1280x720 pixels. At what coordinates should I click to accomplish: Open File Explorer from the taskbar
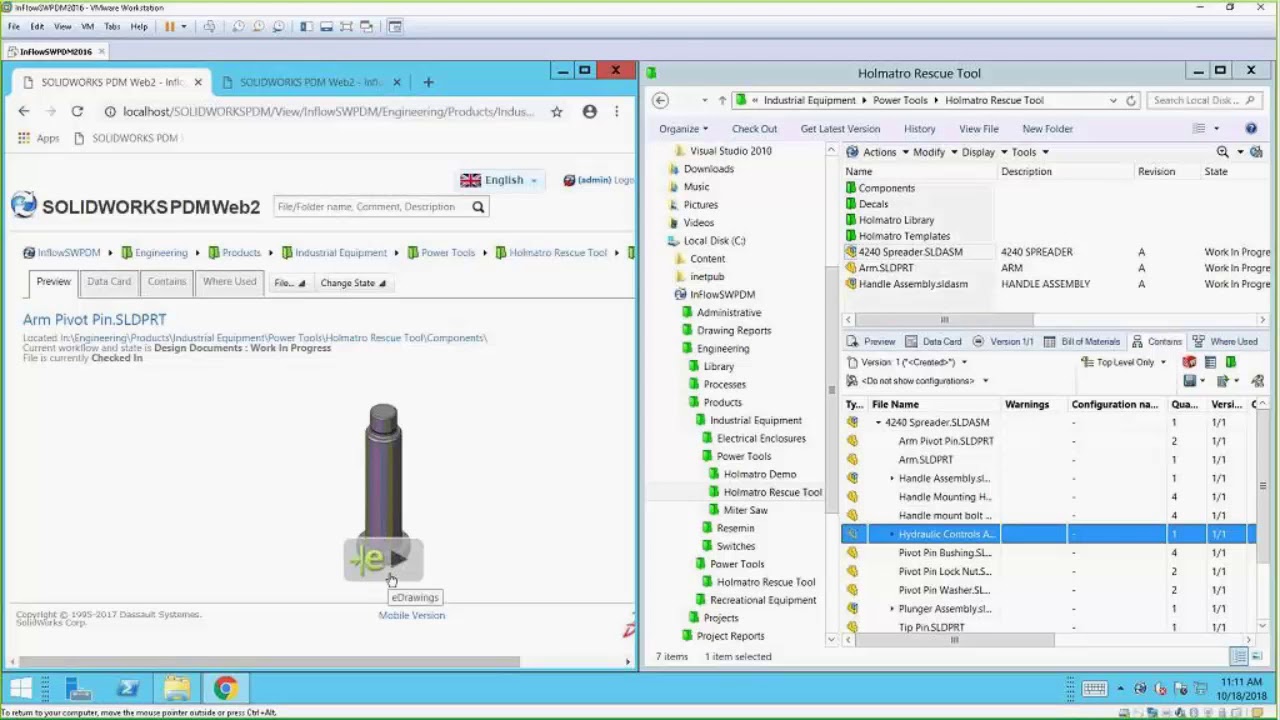coord(177,688)
